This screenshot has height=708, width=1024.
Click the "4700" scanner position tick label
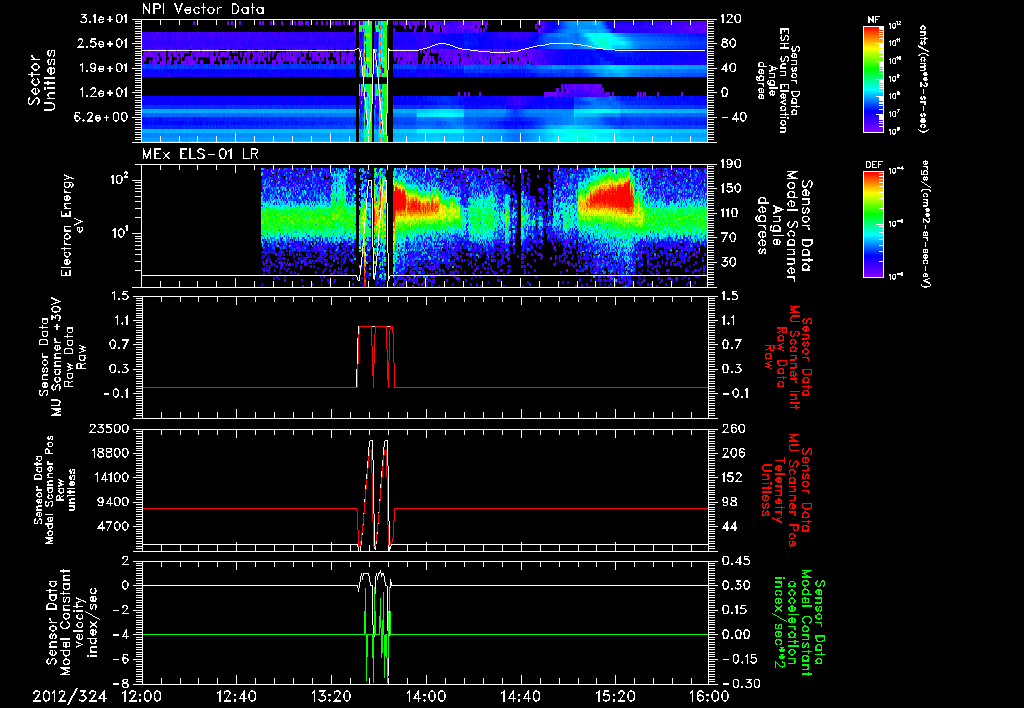point(115,526)
